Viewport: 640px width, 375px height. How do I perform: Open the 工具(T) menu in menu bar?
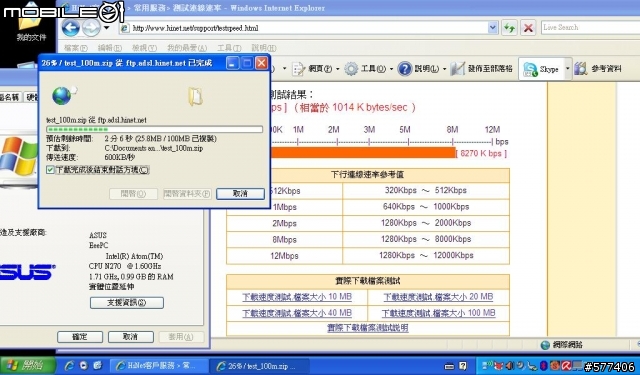pyautogui.click(x=229, y=48)
